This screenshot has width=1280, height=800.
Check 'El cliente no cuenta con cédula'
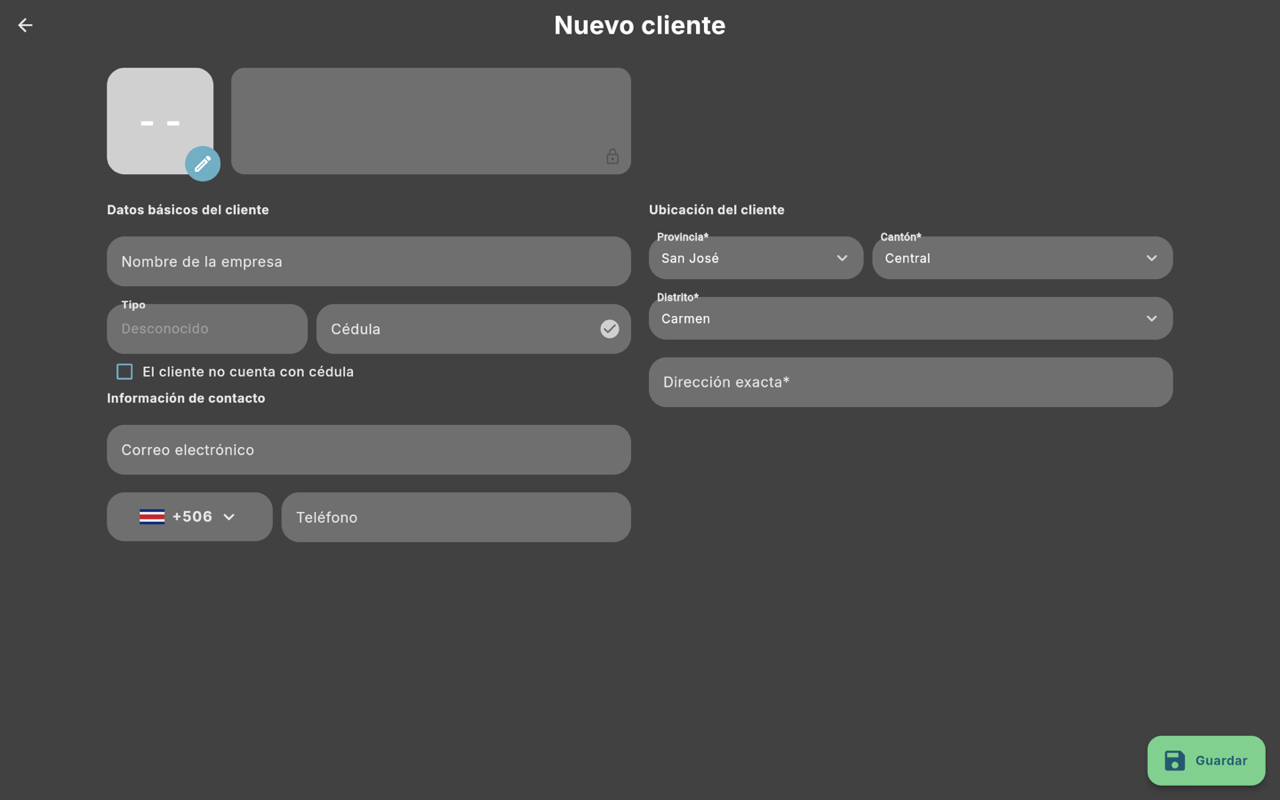125,372
